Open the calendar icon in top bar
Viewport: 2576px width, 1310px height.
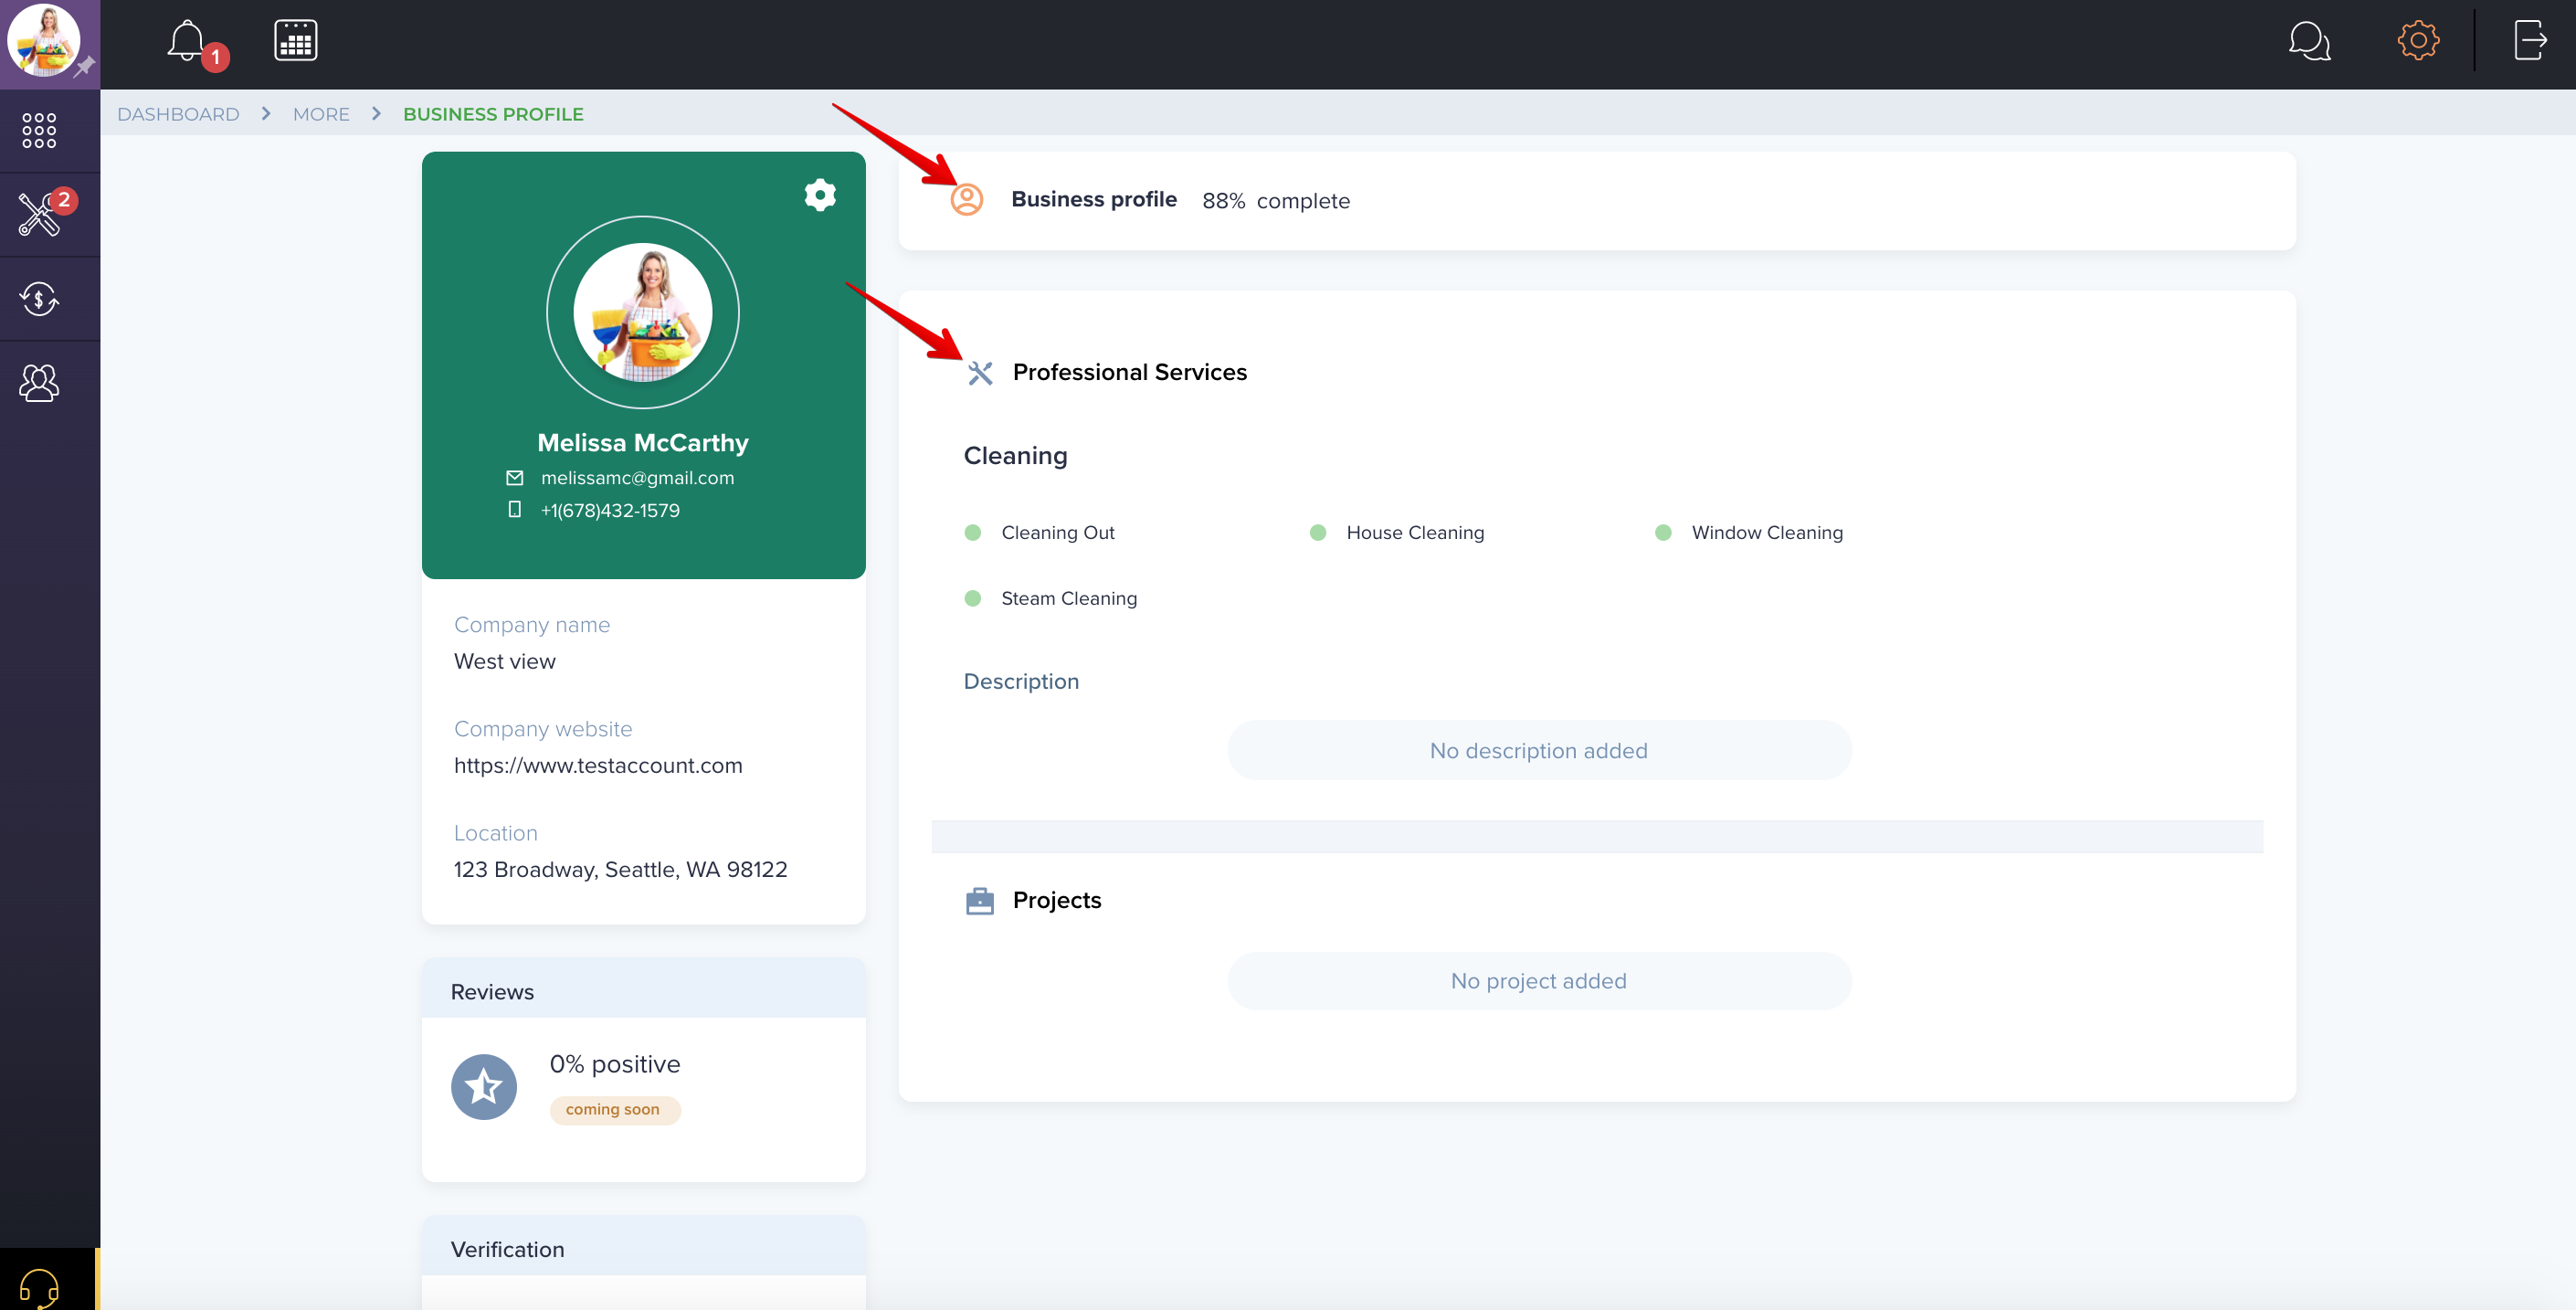[x=296, y=41]
